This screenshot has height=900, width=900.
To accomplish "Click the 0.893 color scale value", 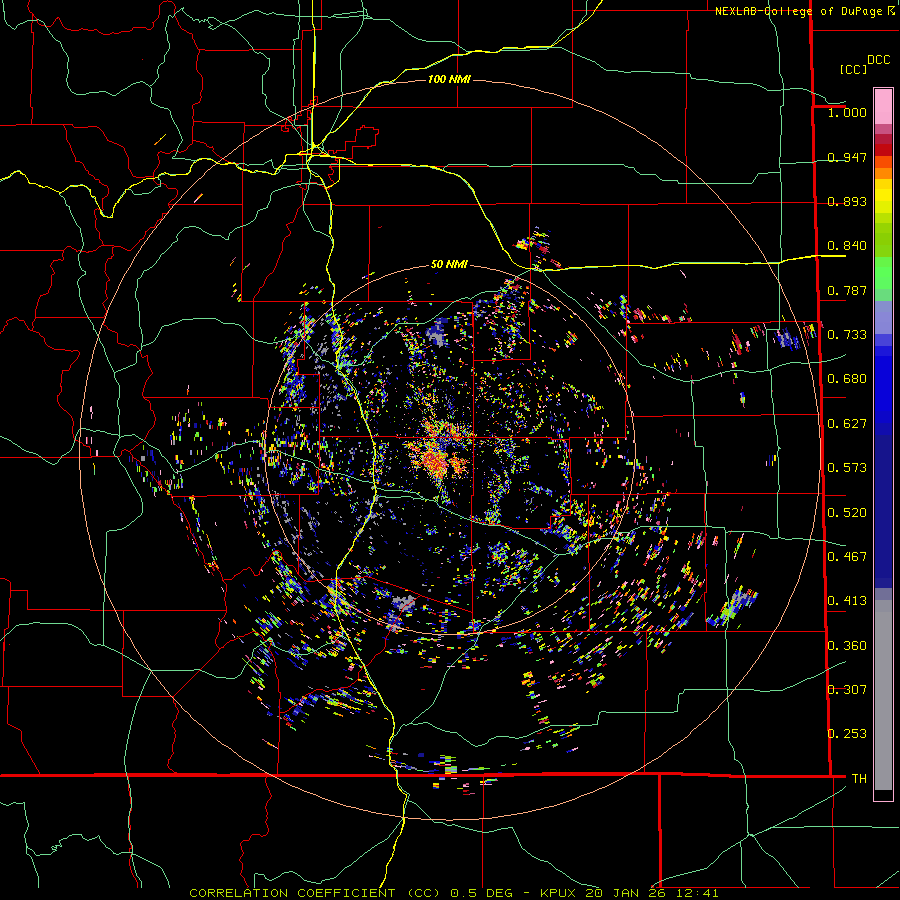I will point(847,201).
